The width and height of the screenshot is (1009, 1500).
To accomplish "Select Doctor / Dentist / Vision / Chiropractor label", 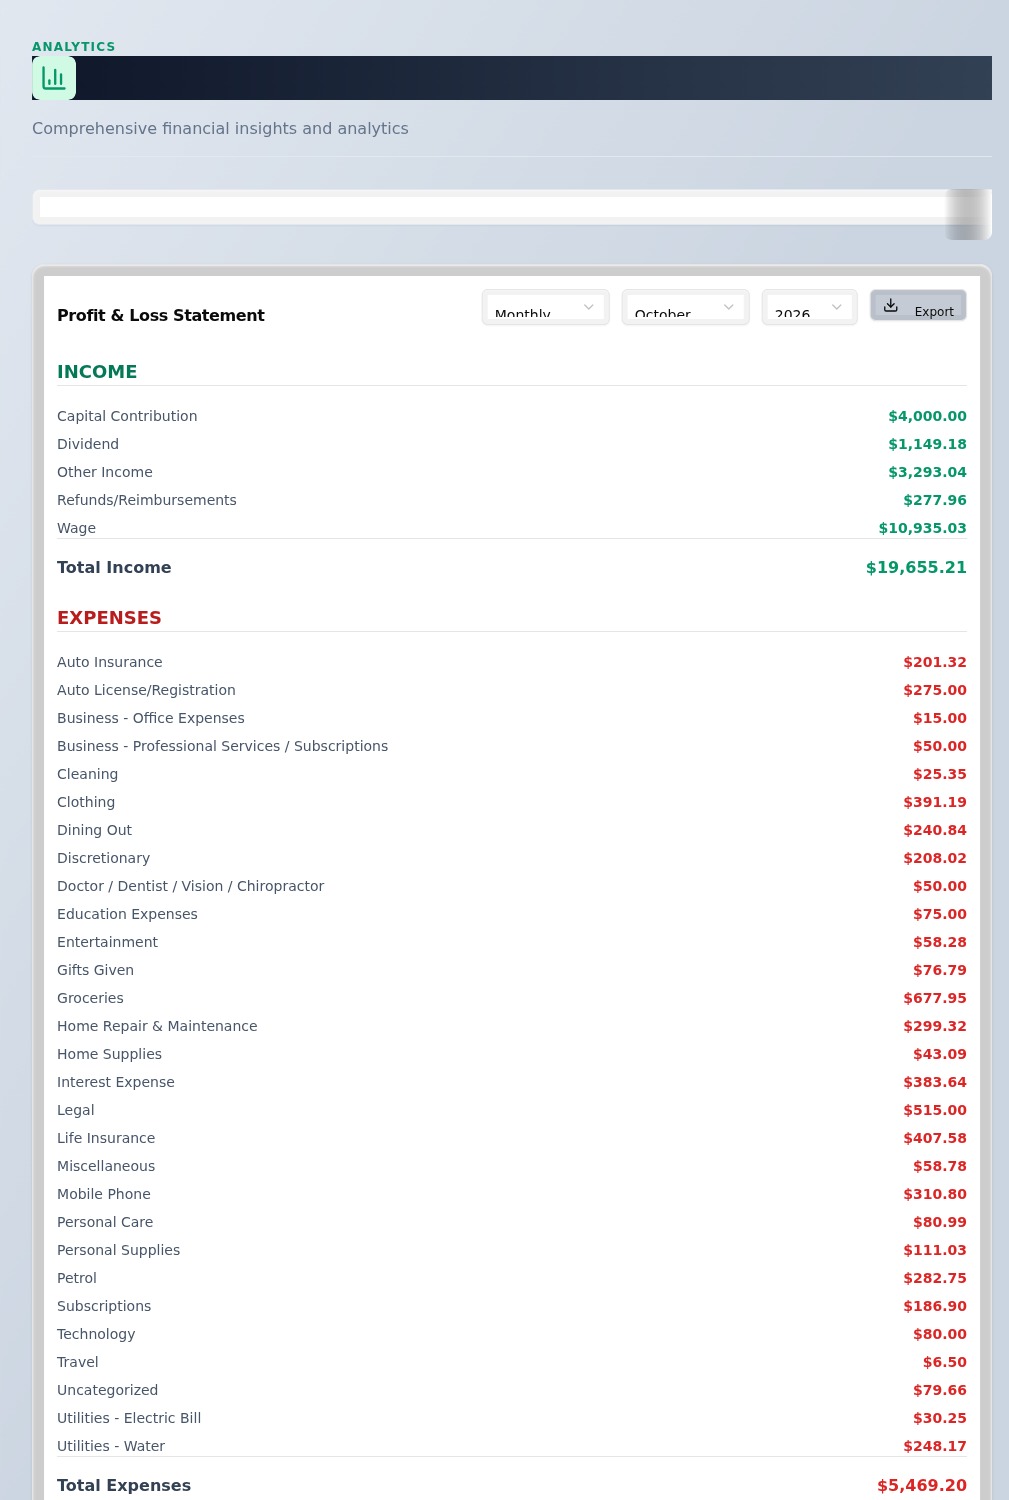I will tap(191, 886).
